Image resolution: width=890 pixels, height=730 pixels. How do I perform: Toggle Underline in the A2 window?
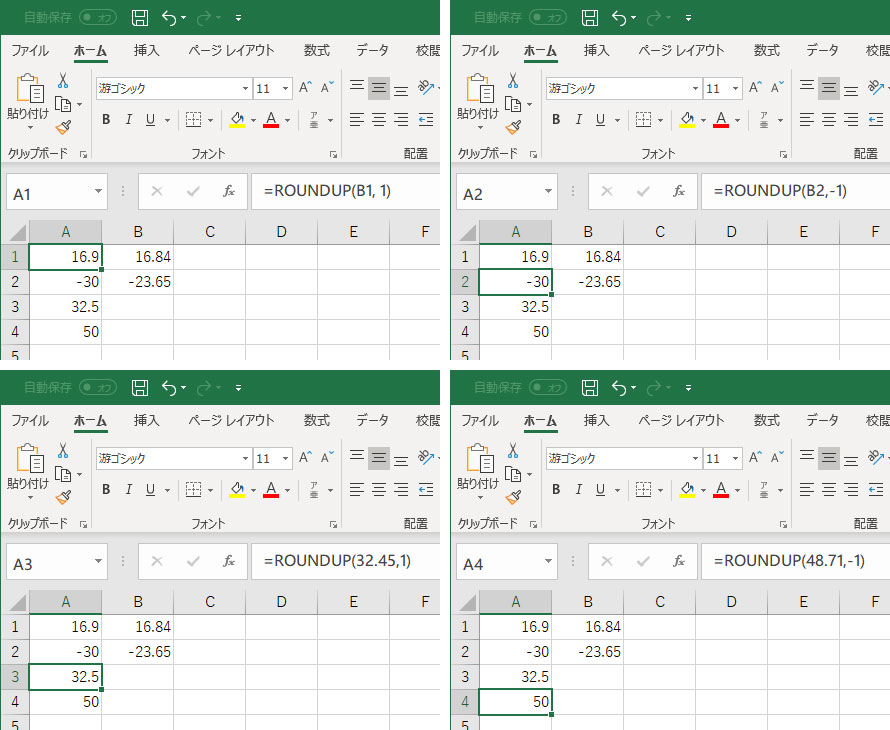coord(601,120)
